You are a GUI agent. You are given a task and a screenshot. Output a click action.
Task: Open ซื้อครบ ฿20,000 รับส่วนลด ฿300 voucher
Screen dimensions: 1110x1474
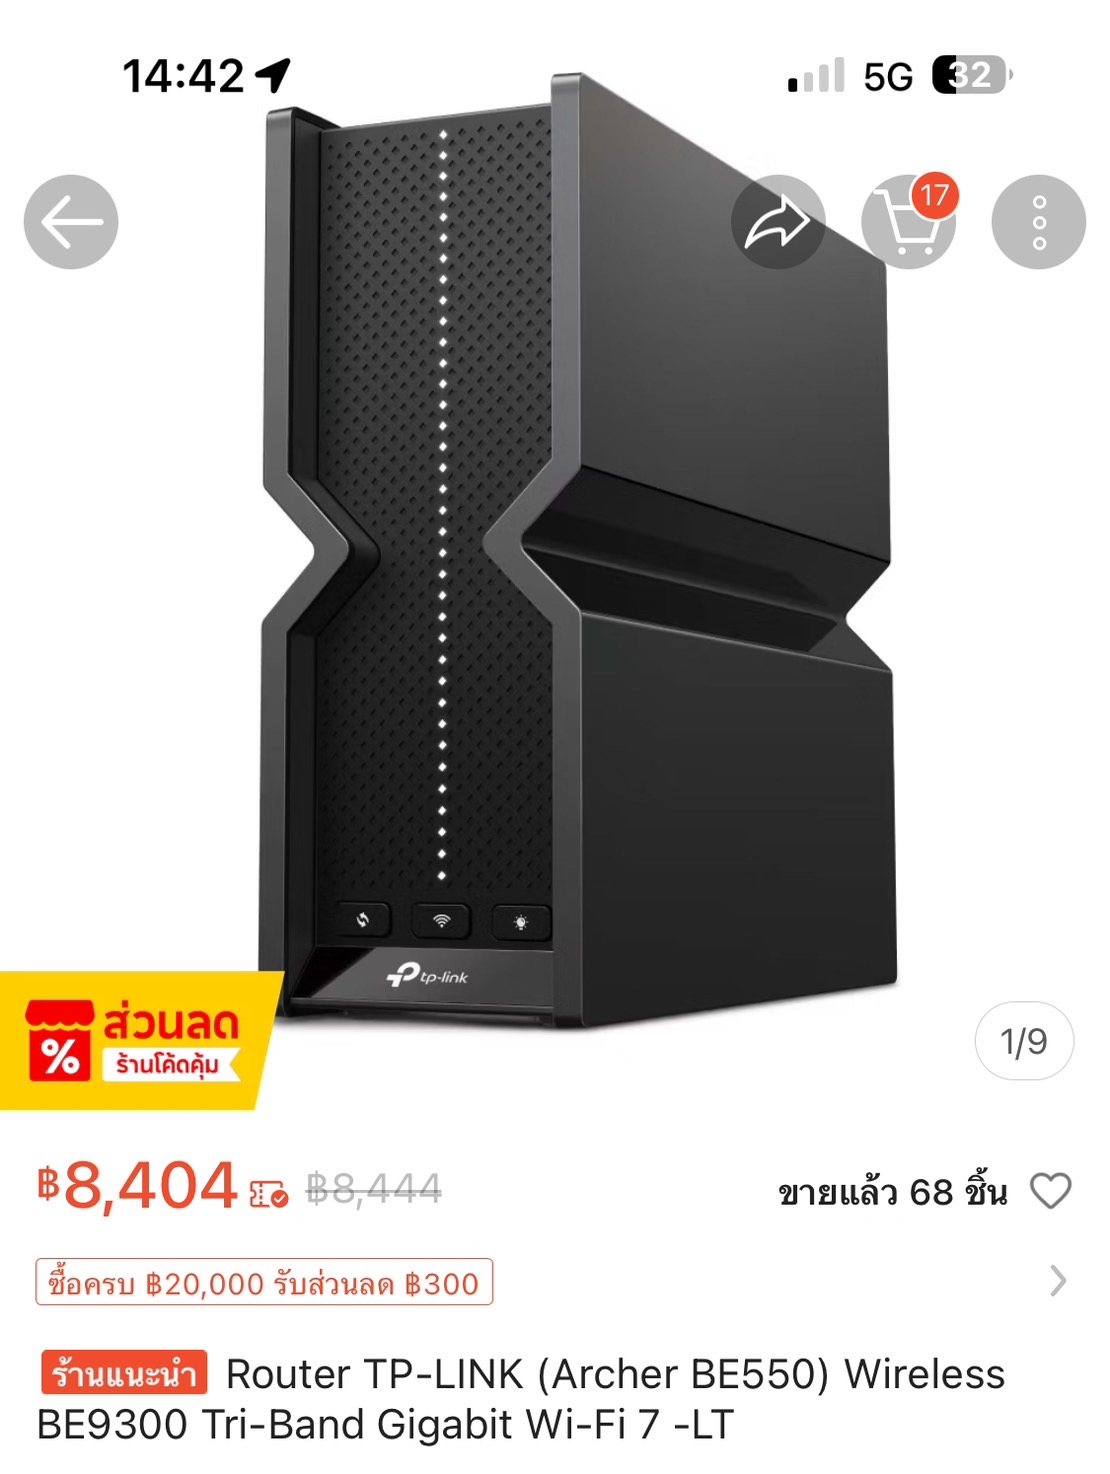click(264, 1282)
